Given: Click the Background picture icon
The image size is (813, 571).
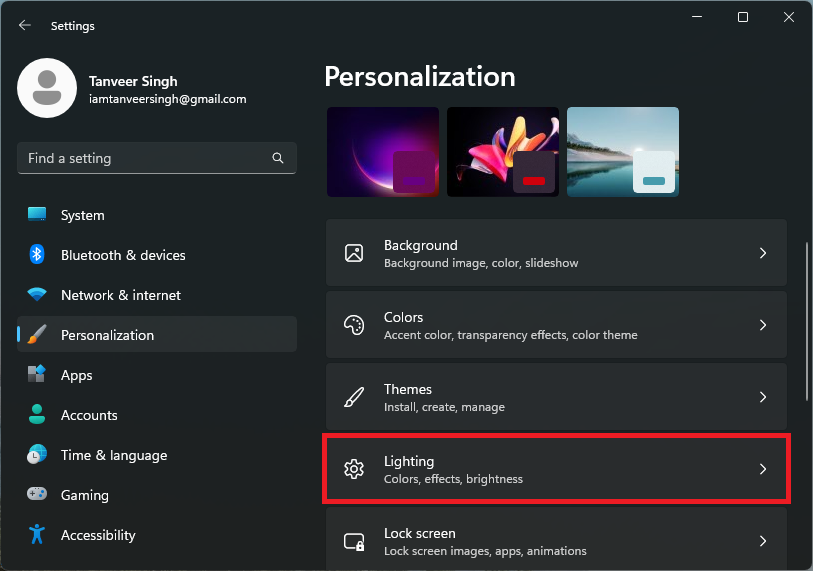Looking at the screenshot, I should (x=354, y=253).
